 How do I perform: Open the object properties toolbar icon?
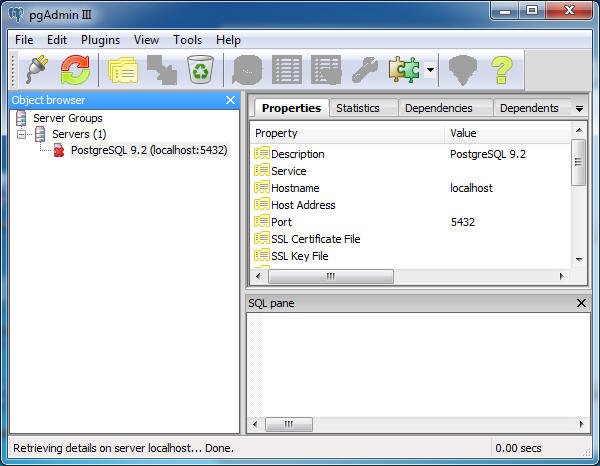[123, 70]
